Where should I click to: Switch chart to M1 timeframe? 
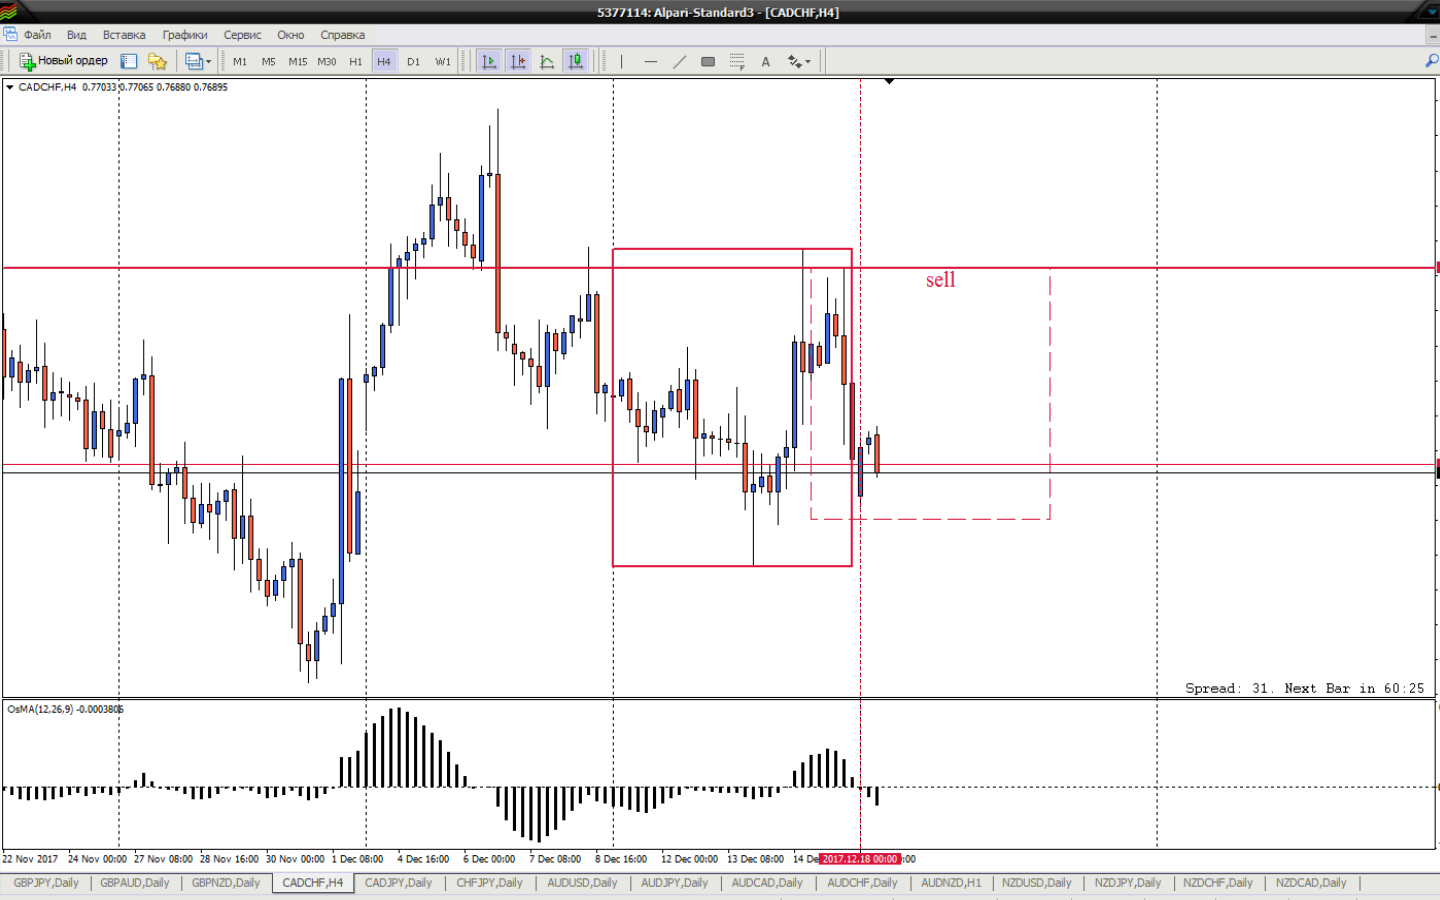(x=240, y=62)
